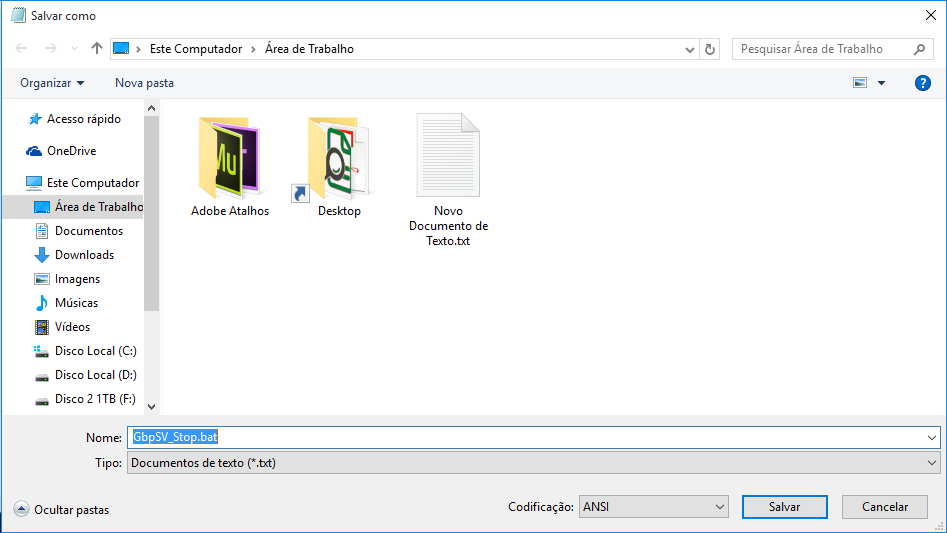
Task: Click the navigation pane scroll down arrow
Action: pos(152,406)
